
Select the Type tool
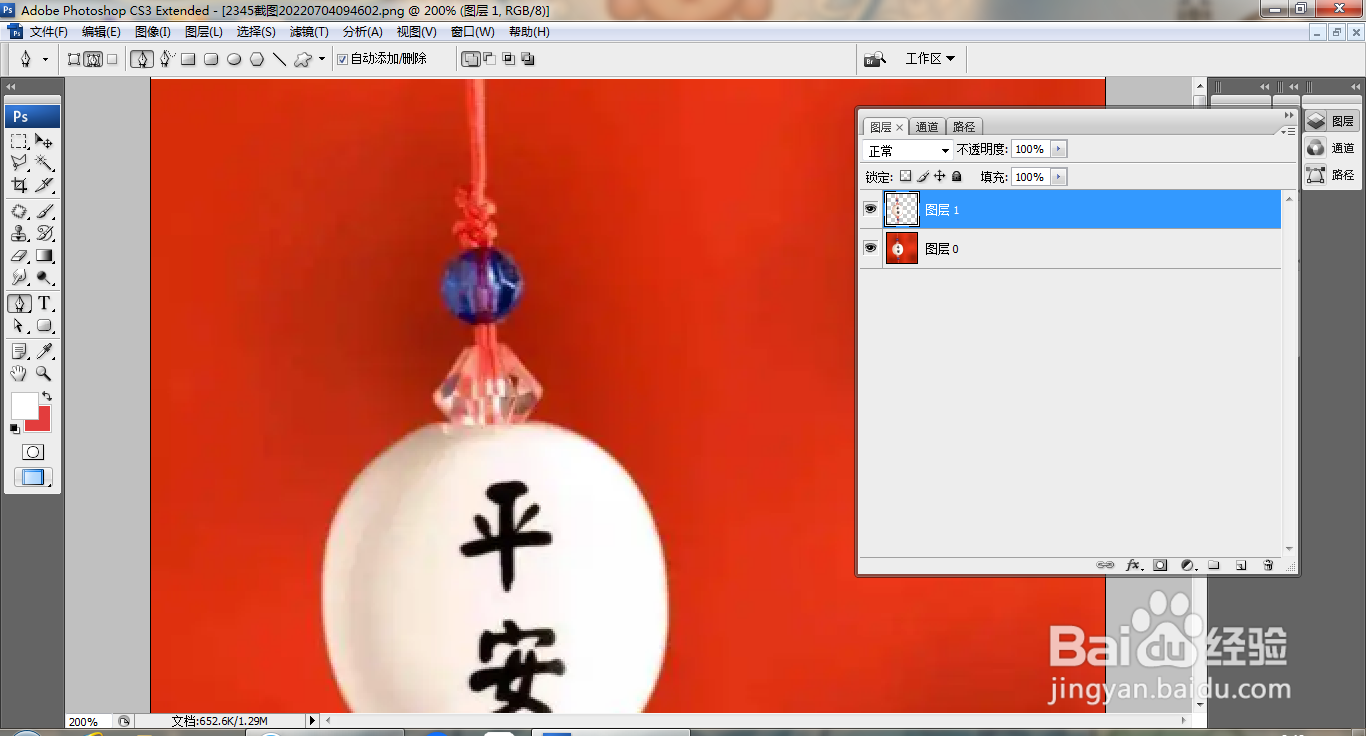(44, 304)
